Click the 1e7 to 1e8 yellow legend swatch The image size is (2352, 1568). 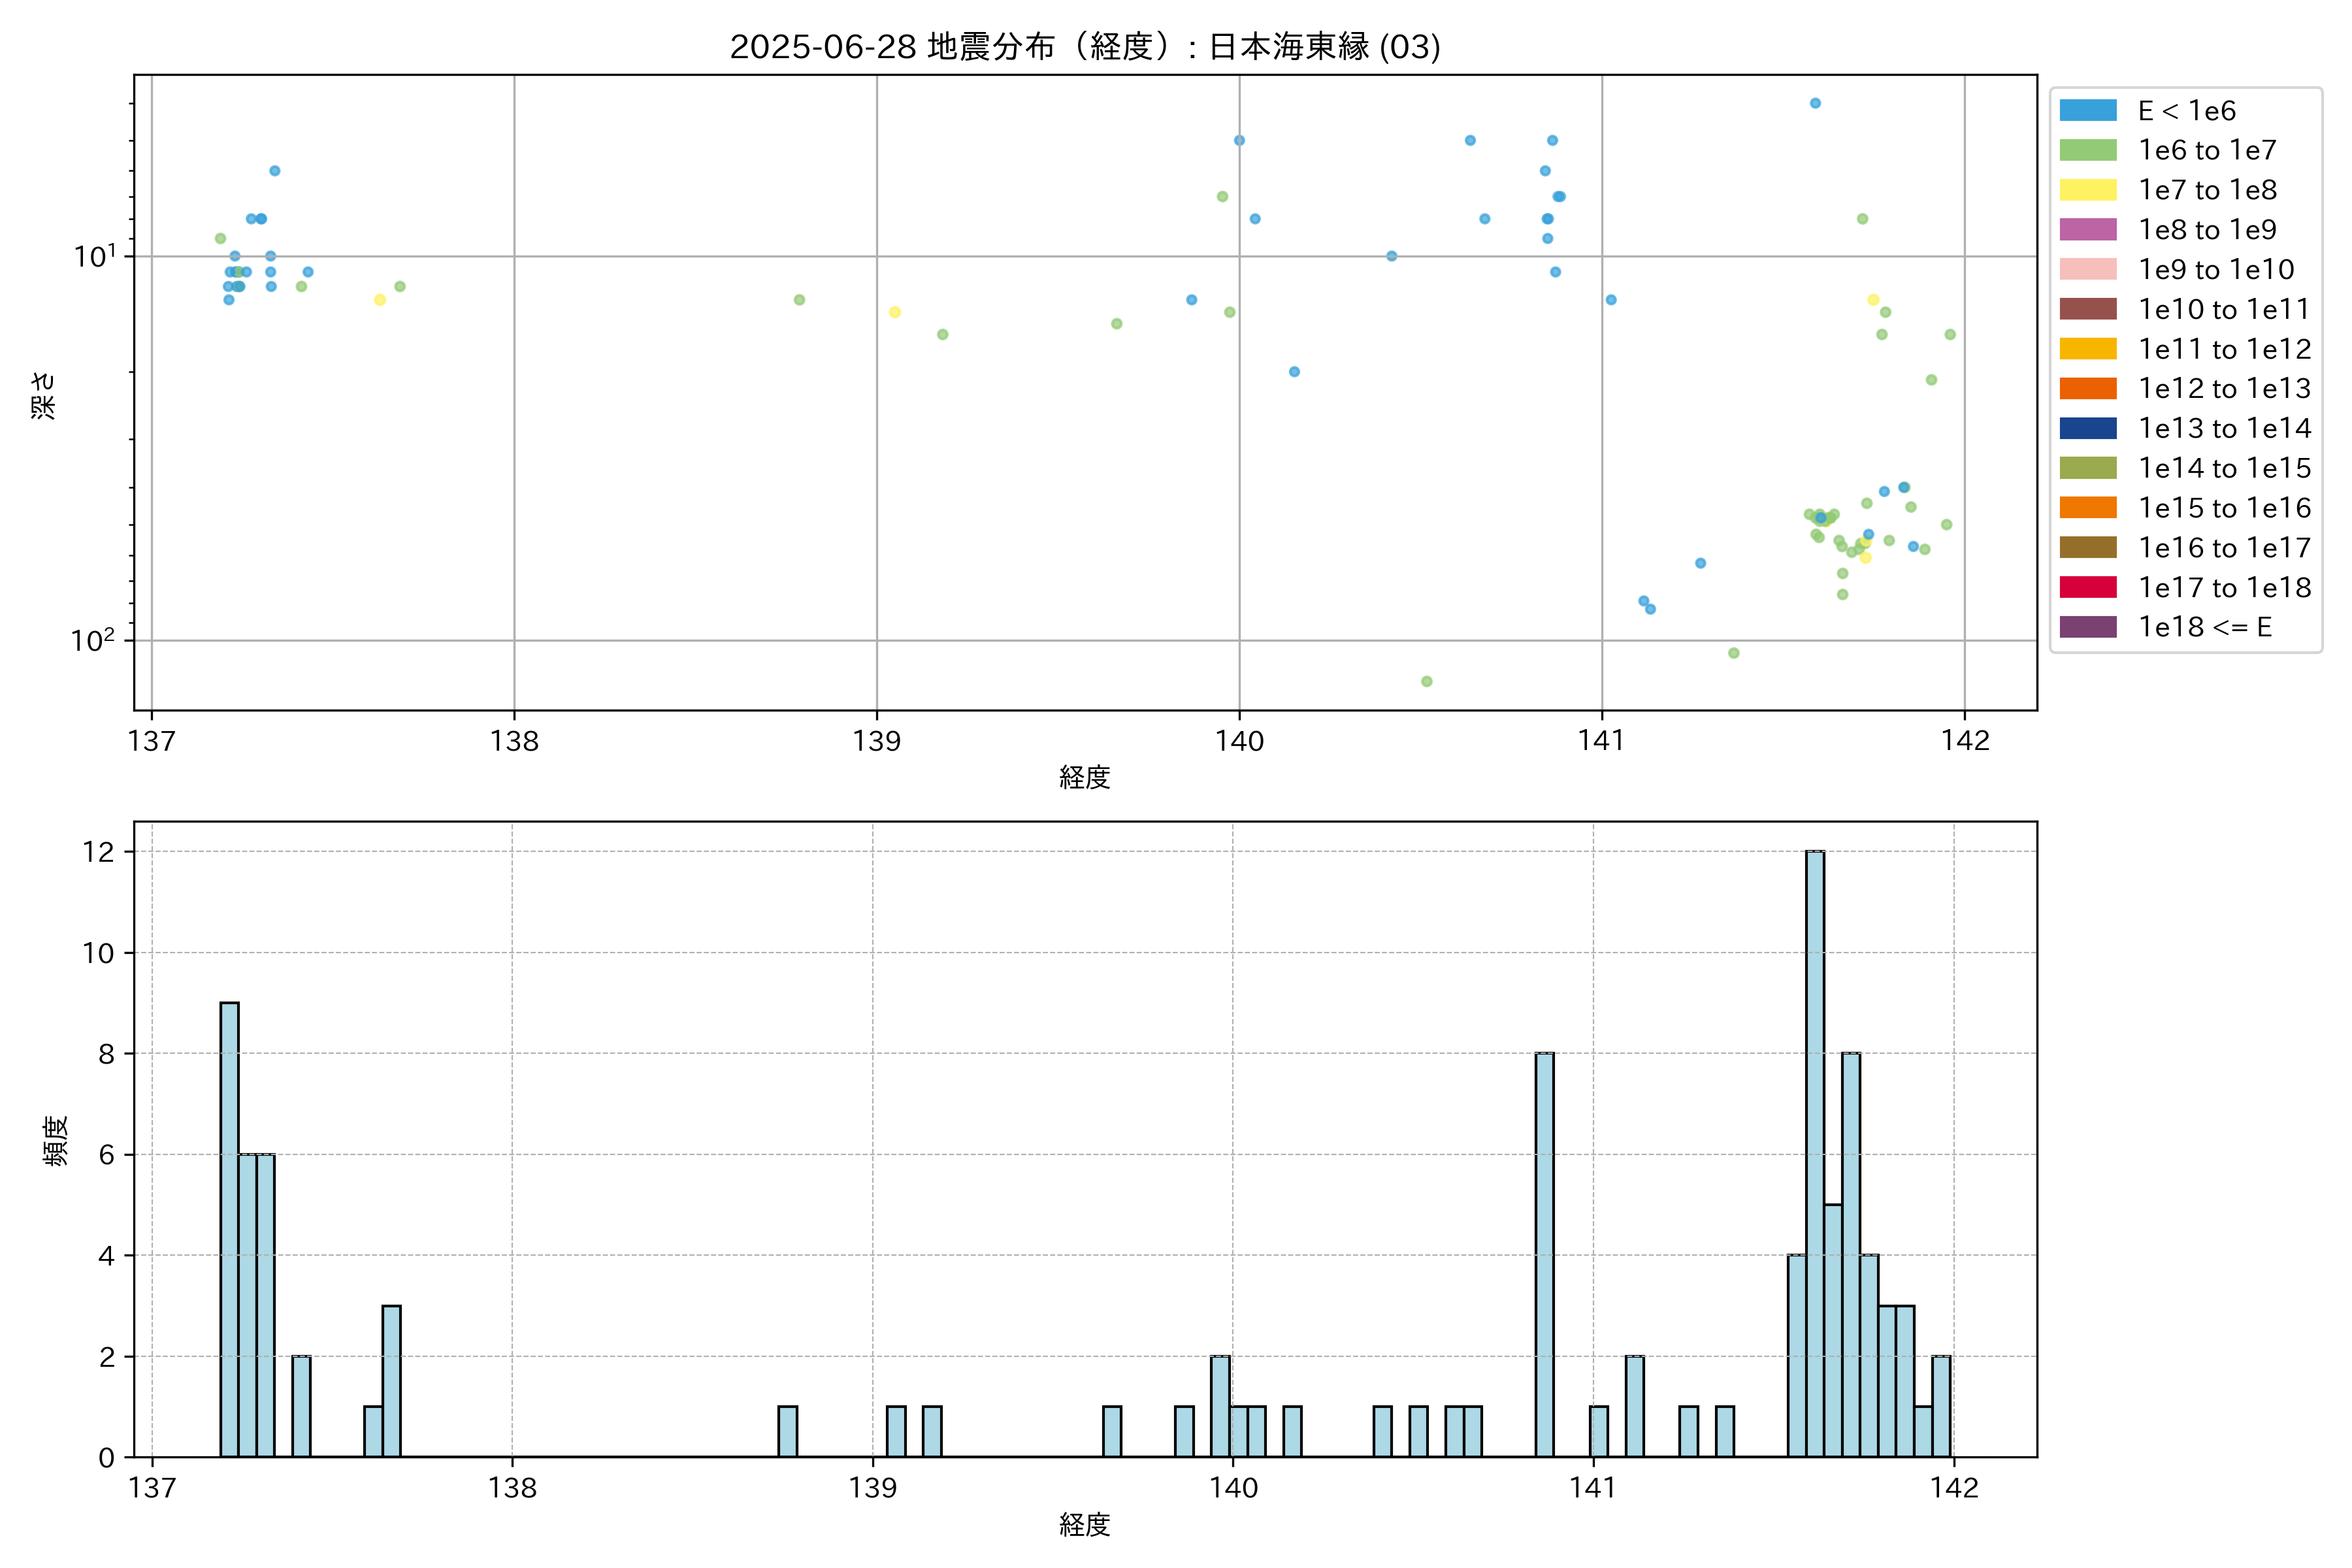(x=2087, y=190)
